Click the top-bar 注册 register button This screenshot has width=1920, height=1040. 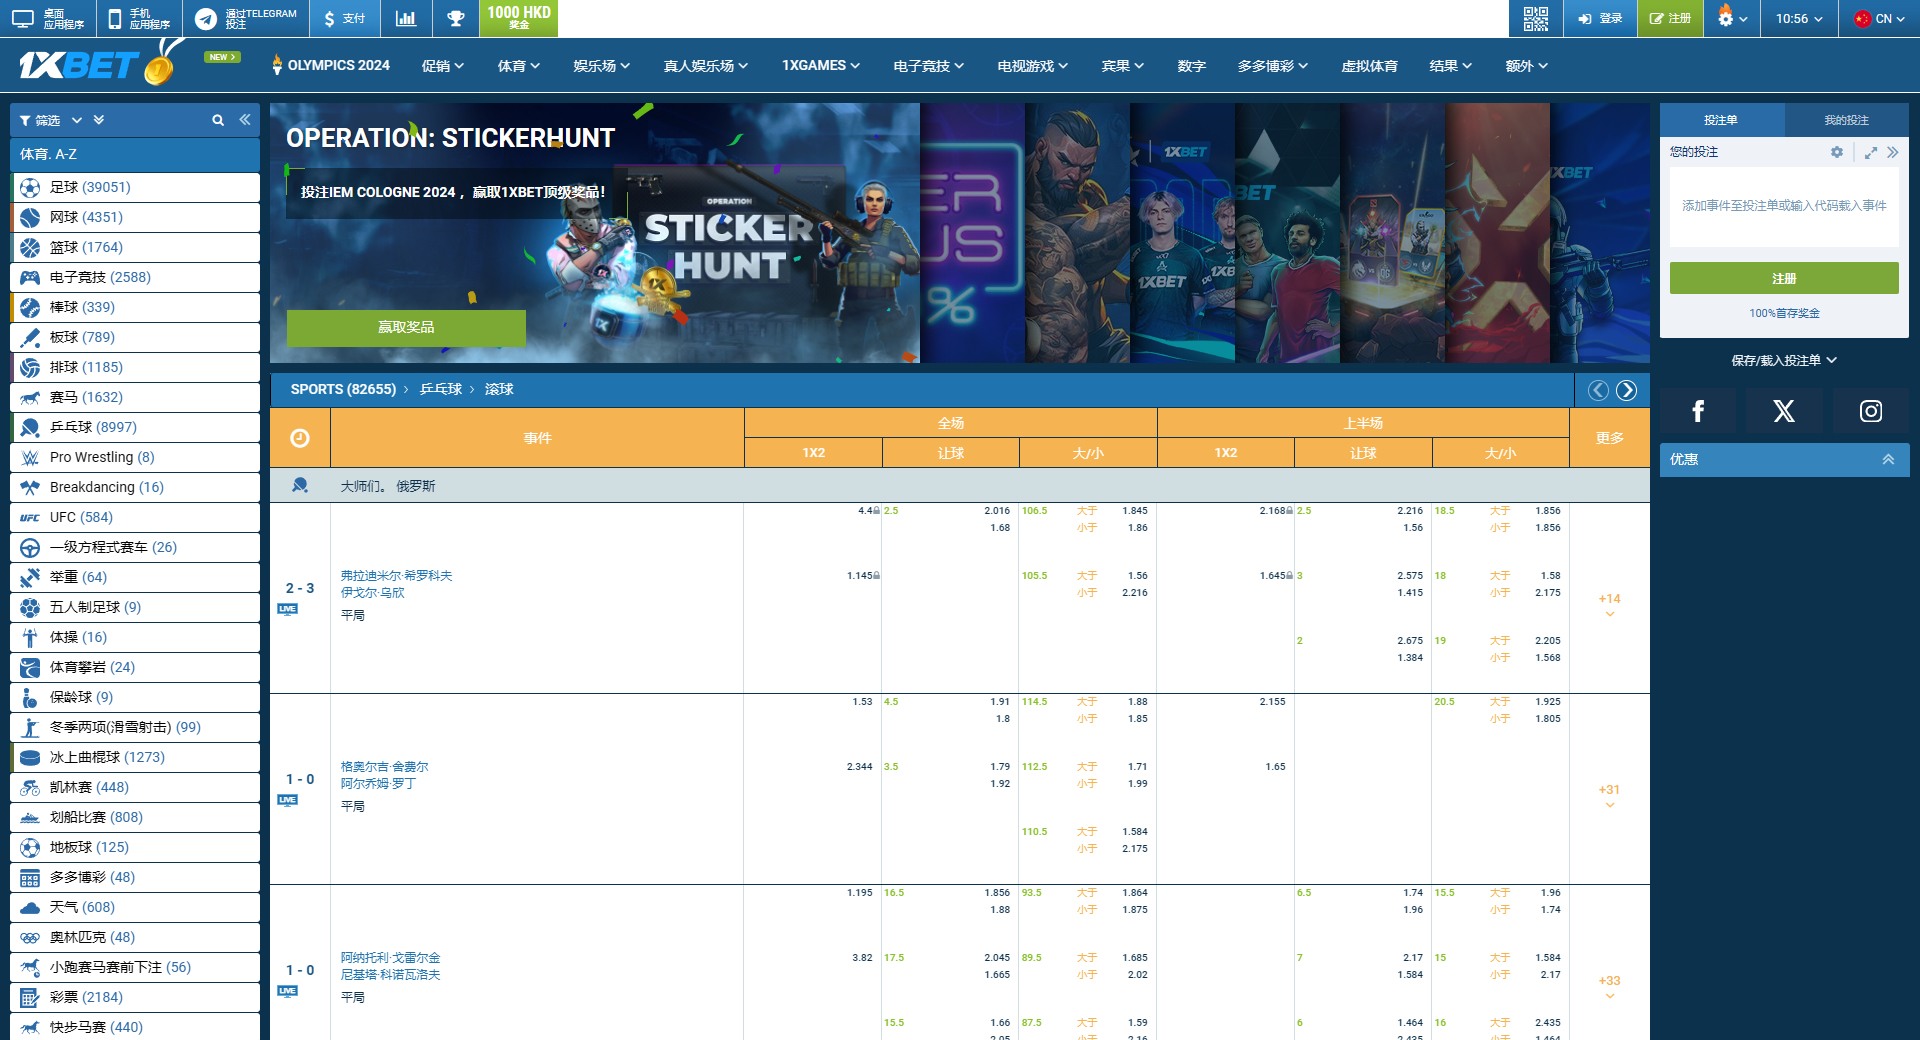coord(1670,18)
